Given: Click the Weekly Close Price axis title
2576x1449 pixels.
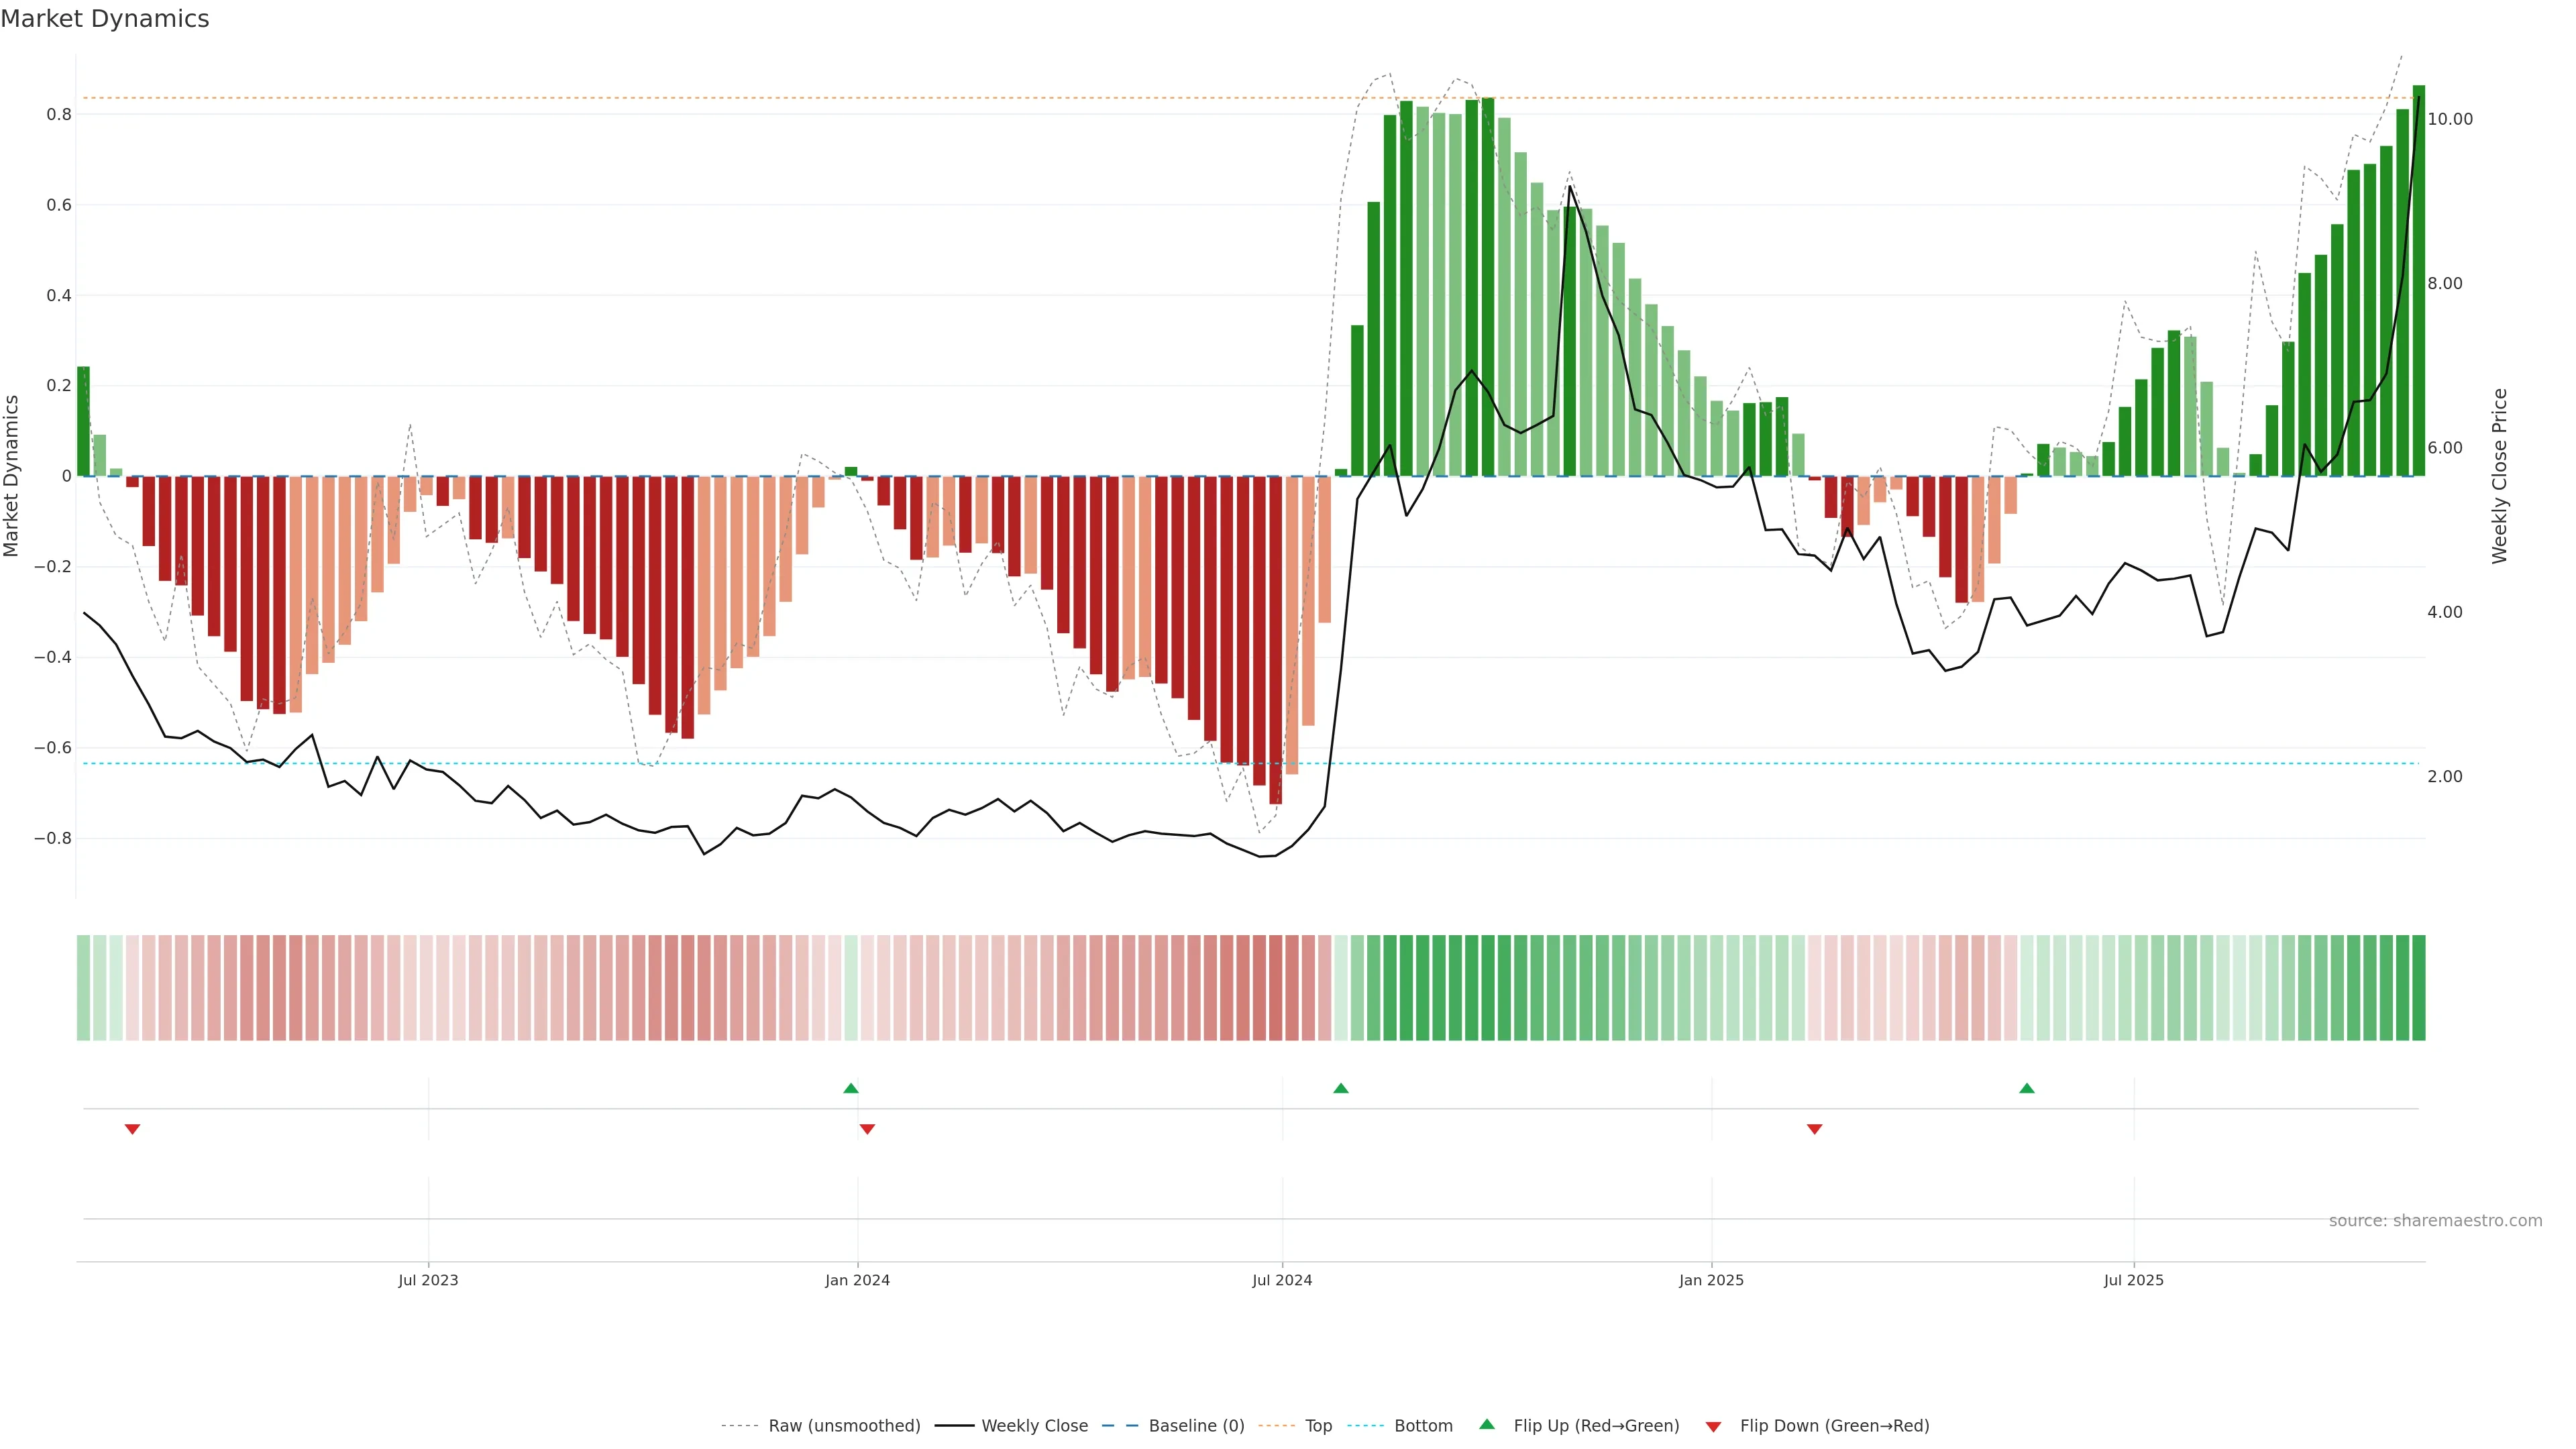Looking at the screenshot, I should pos(2500,476).
